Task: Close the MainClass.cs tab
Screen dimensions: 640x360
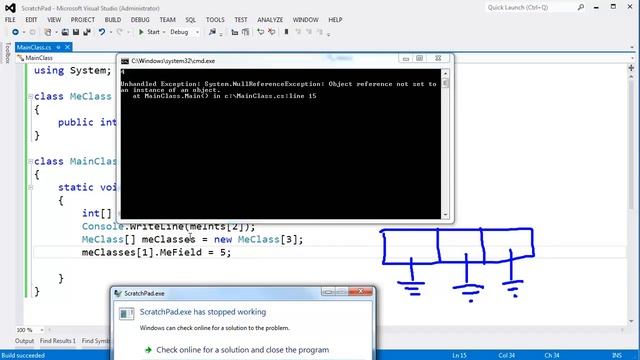Action: click(67, 47)
